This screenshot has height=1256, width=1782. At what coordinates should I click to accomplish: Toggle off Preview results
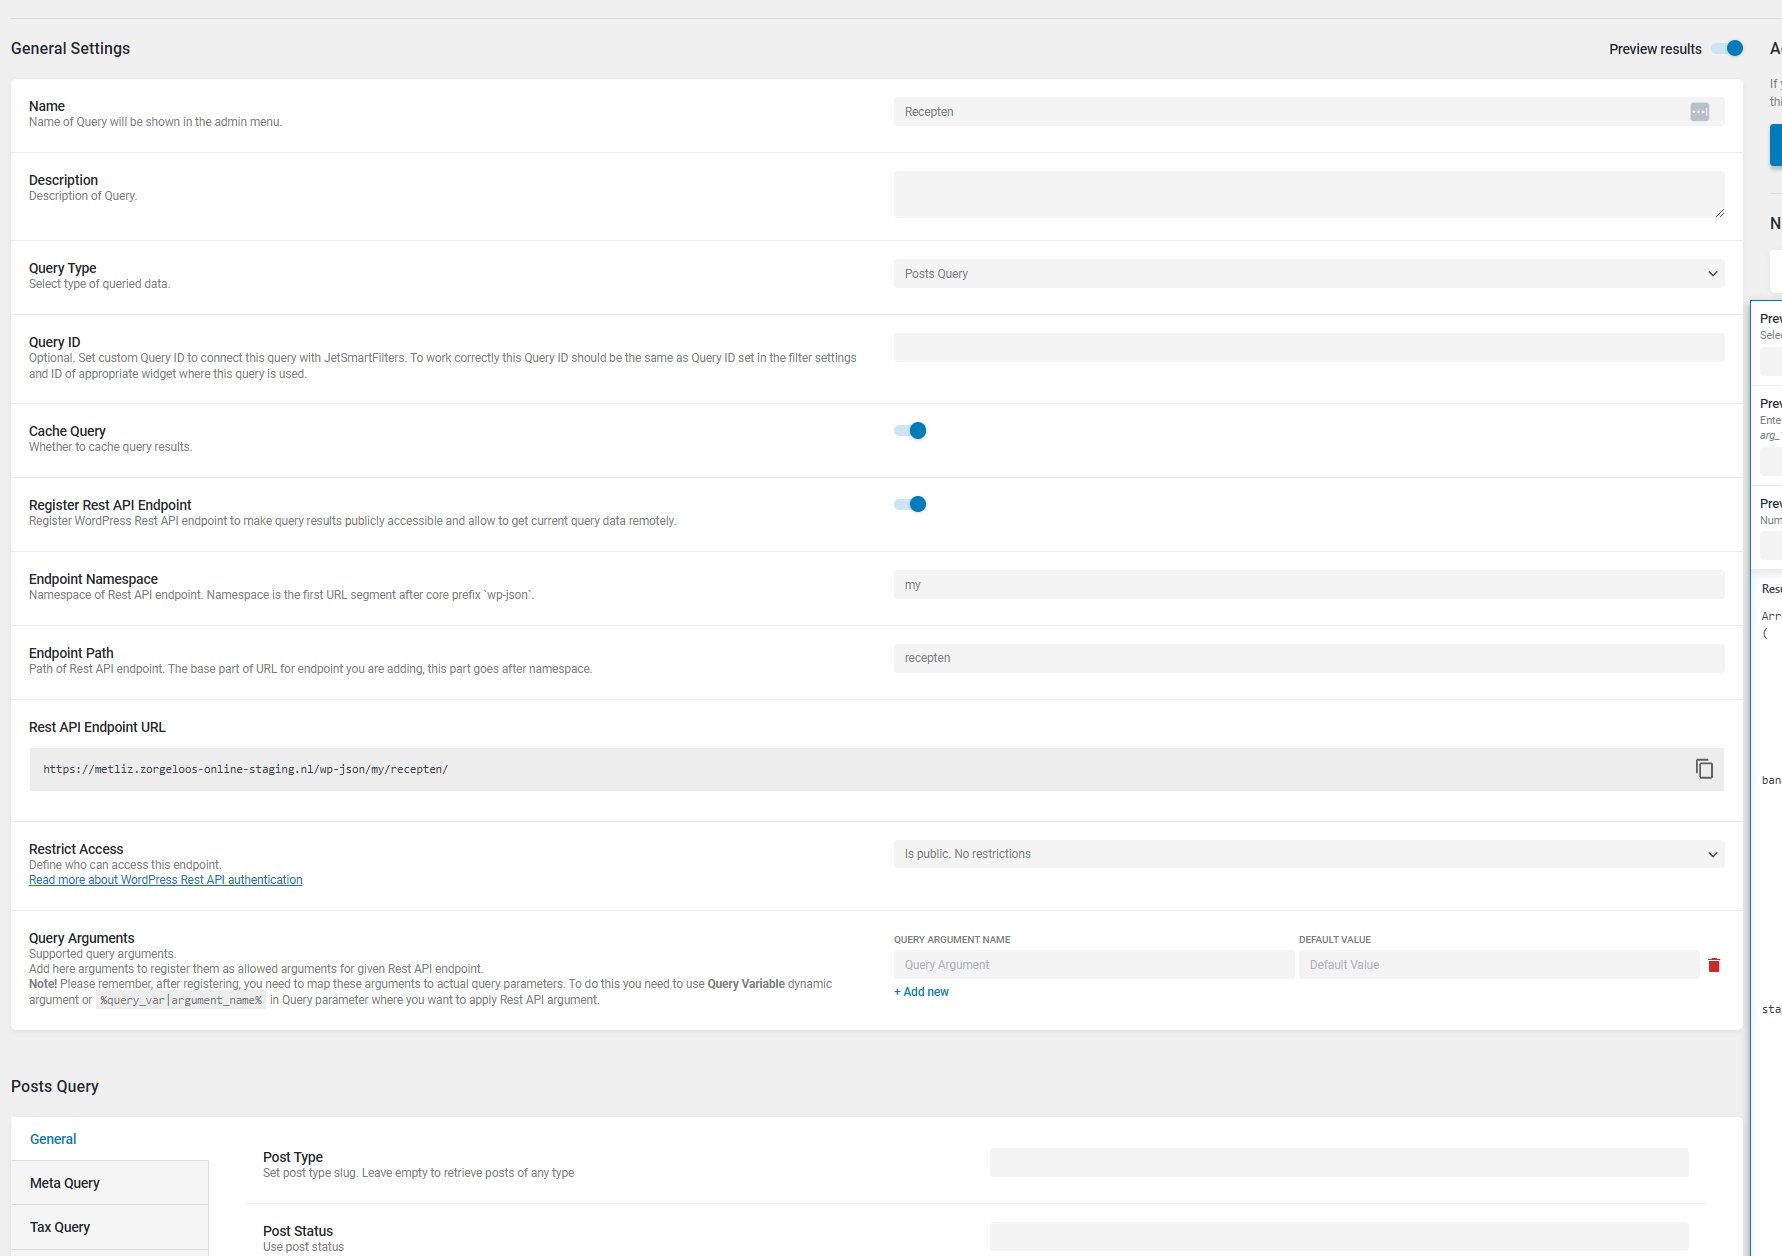pos(1728,48)
